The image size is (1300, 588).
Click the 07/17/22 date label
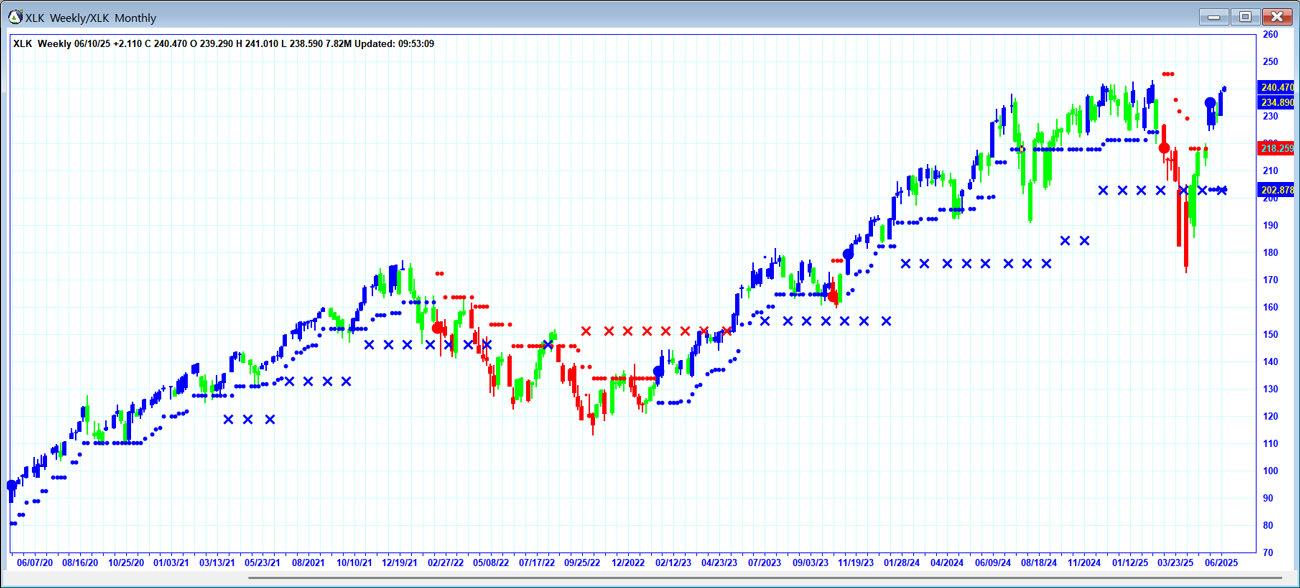point(539,562)
